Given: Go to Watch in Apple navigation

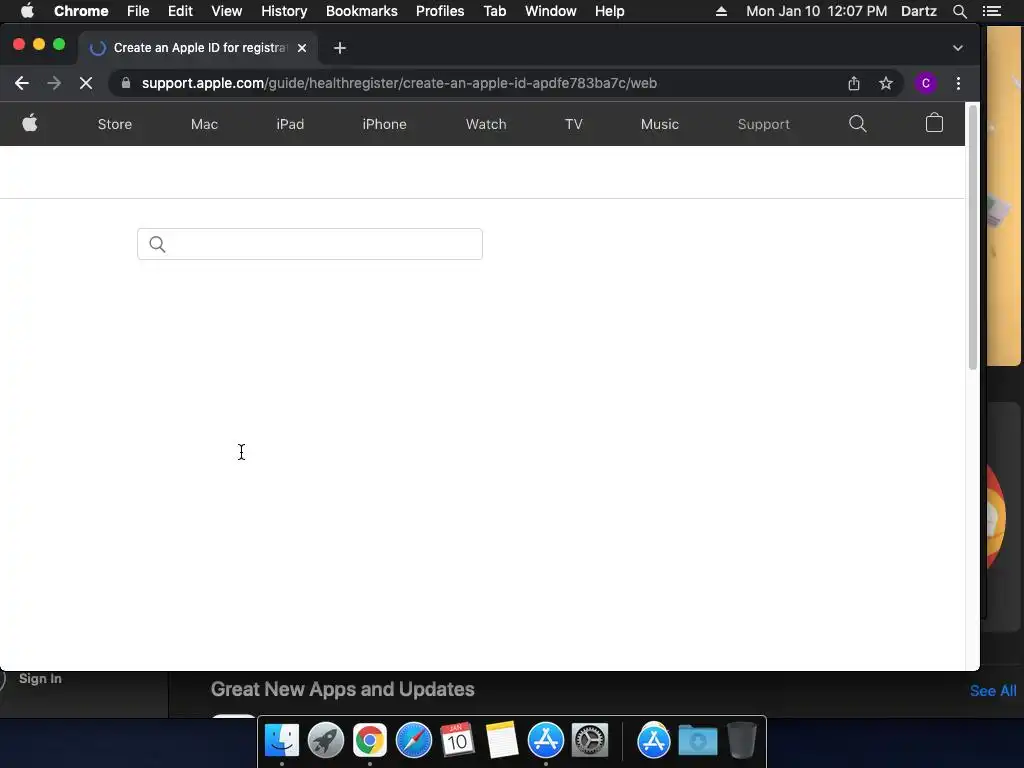Looking at the screenshot, I should [486, 124].
